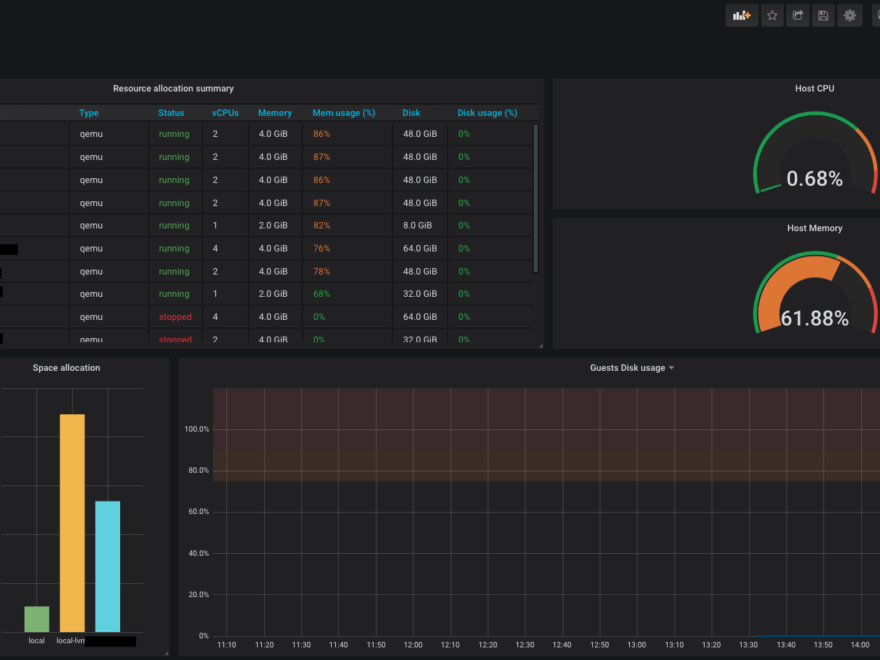Click qemu type in 82% row
880x660 pixels.
pyautogui.click(x=91, y=226)
